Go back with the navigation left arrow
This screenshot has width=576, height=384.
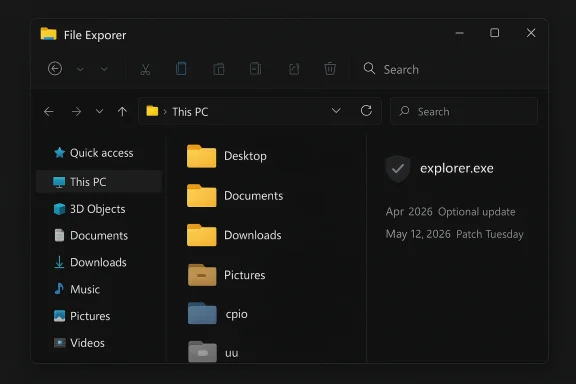(48, 111)
